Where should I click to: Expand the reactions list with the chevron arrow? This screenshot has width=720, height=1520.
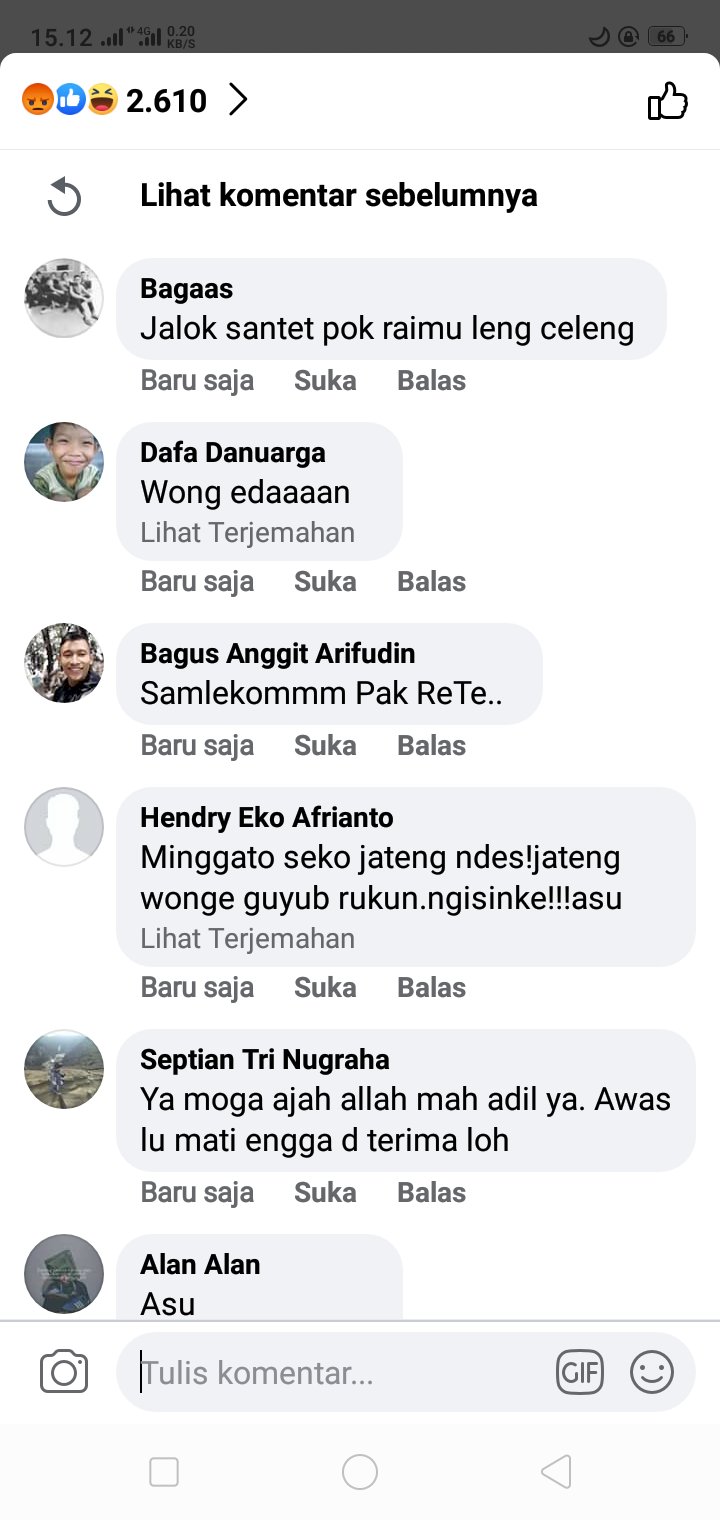pos(238,100)
